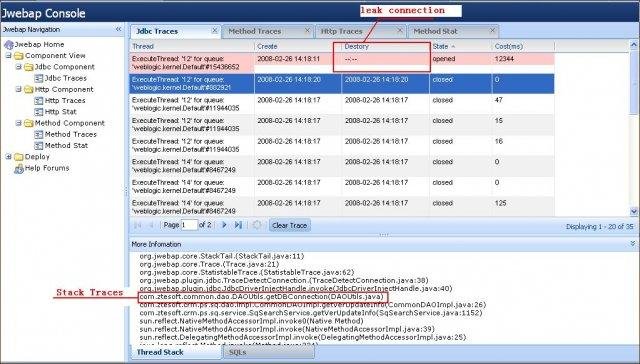Select the closed trace row costing 15
The width and height of the screenshot is (640, 364).
(x=342, y=124)
